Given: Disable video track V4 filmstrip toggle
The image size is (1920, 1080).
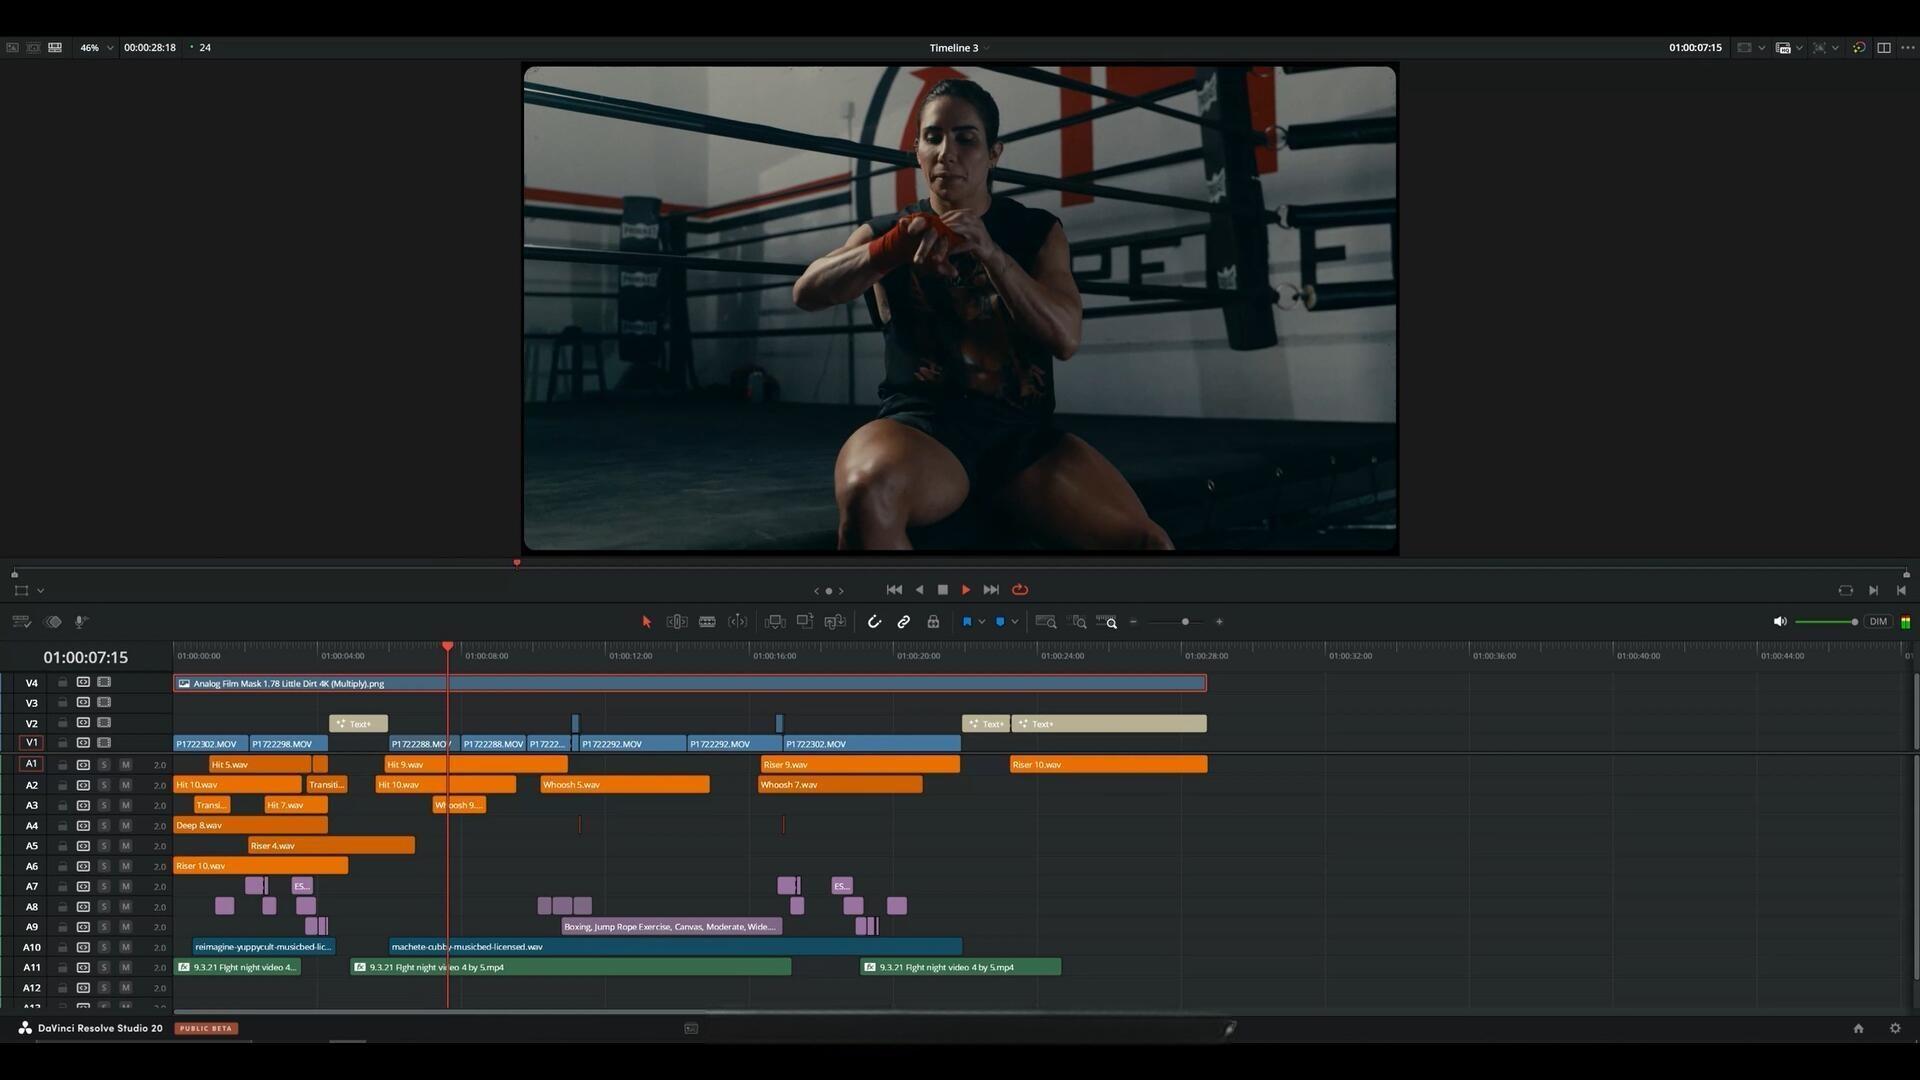Looking at the screenshot, I should point(104,683).
